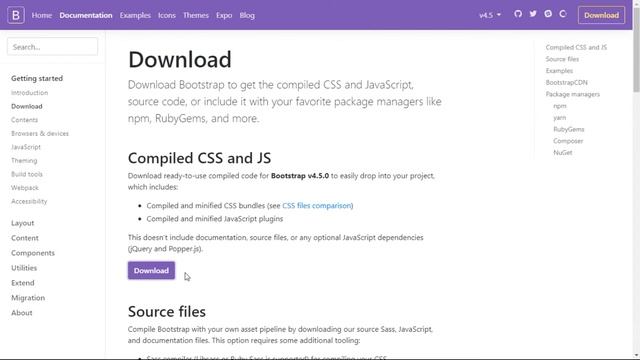Open Build tools in sidebar
The height and width of the screenshot is (360, 640).
pyautogui.click(x=27, y=174)
